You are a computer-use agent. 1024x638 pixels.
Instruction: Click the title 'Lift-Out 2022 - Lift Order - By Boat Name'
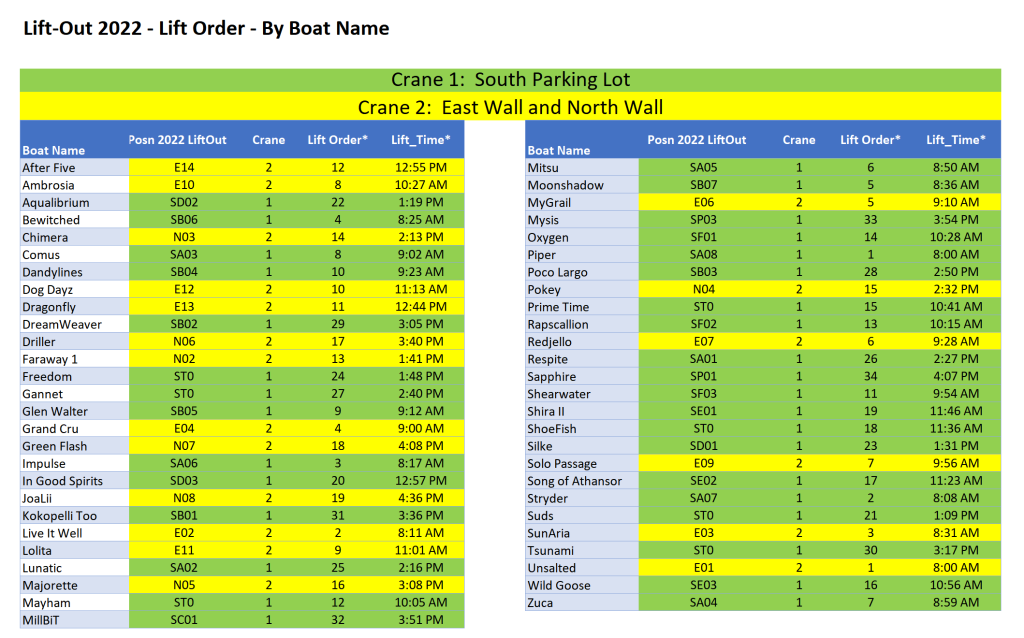(x=206, y=29)
